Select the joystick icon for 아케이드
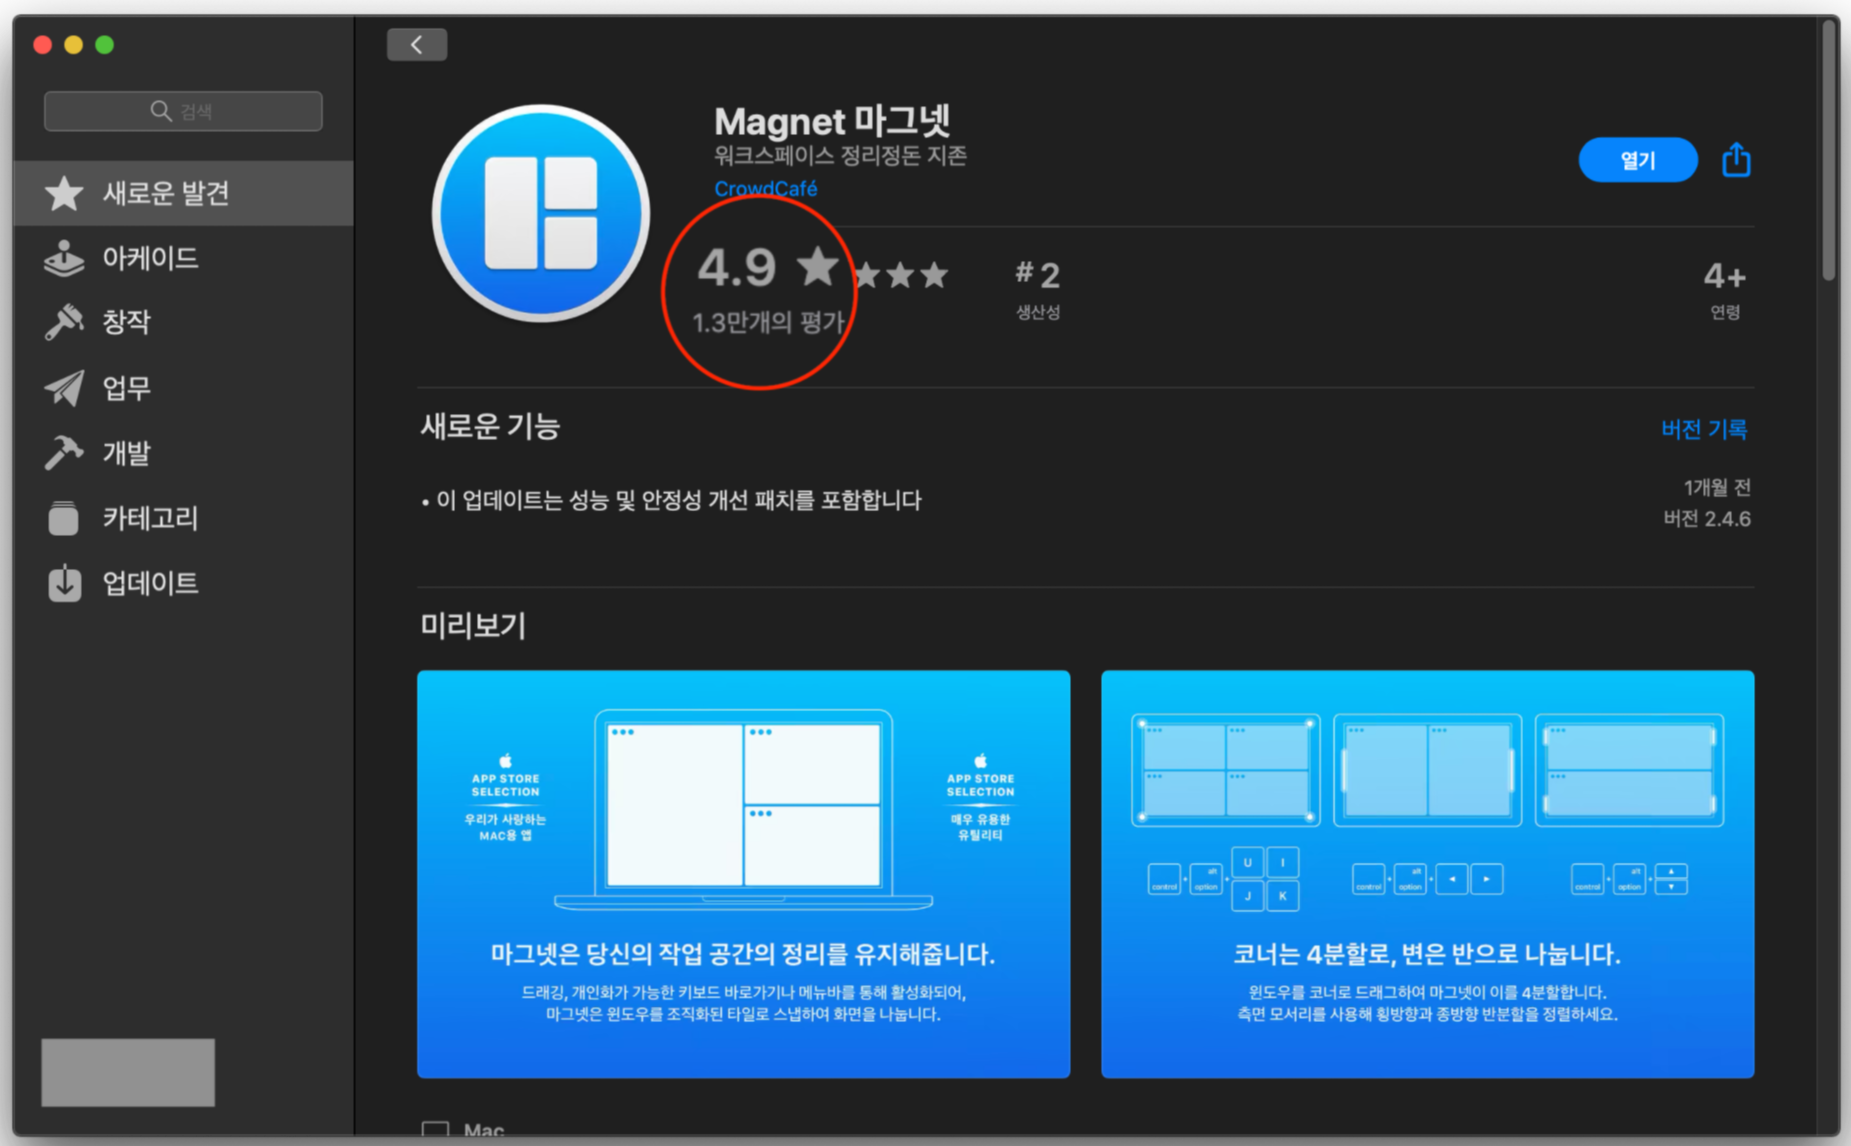The width and height of the screenshot is (1851, 1146). (x=64, y=258)
